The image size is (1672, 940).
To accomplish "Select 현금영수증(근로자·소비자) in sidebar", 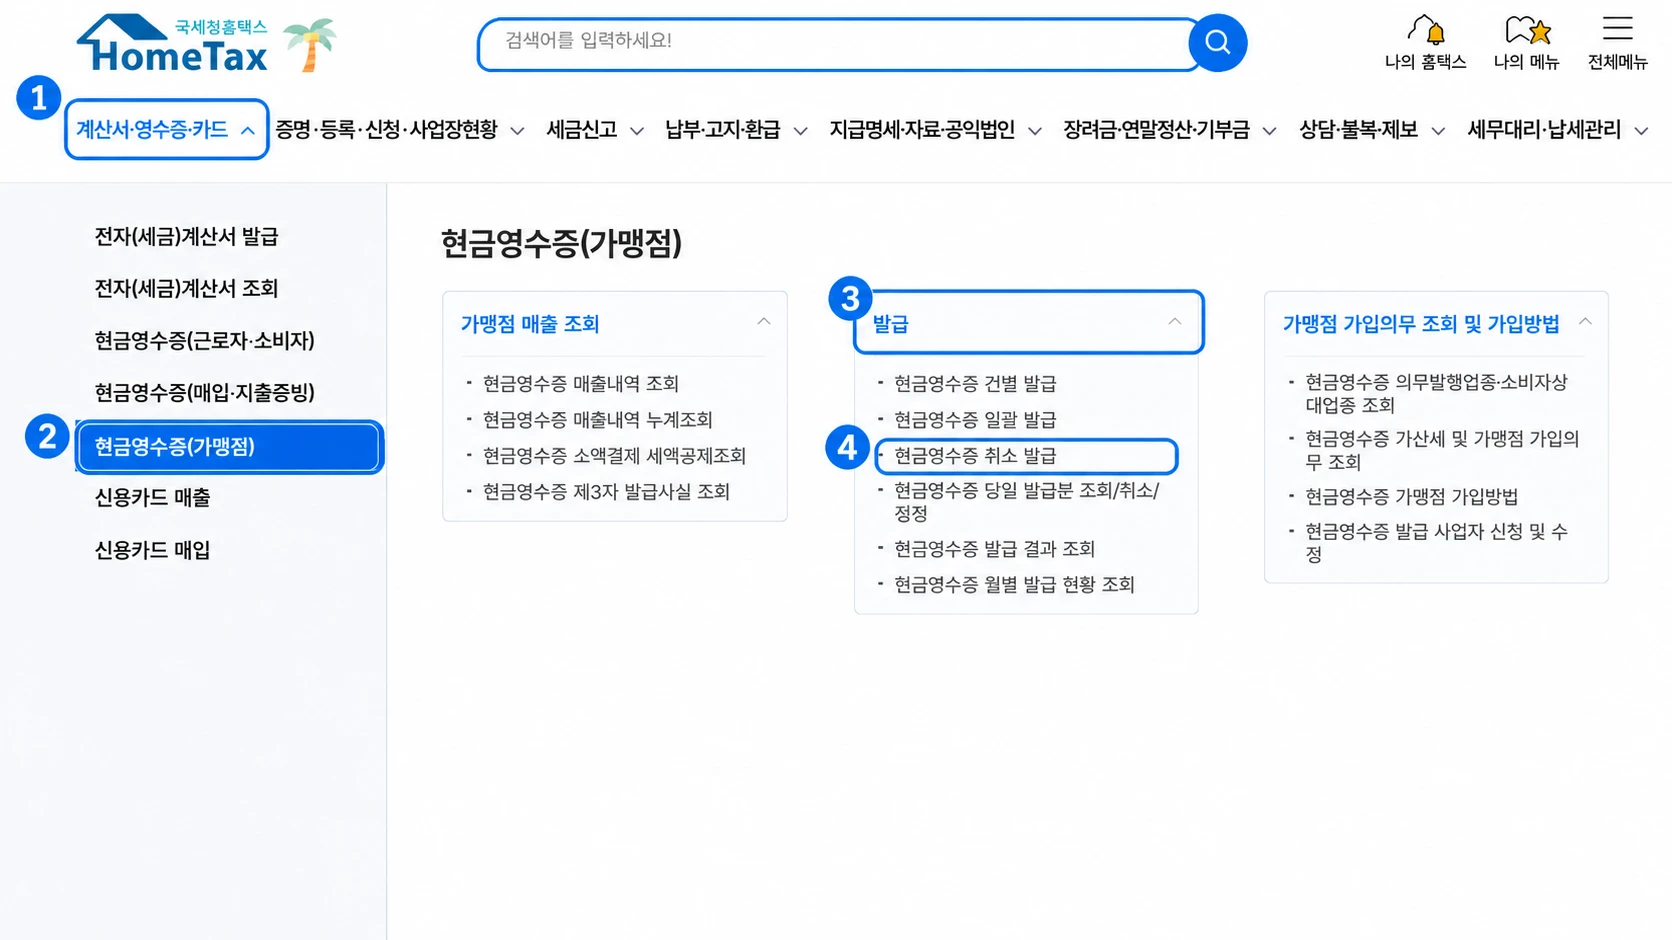I will 204,341.
